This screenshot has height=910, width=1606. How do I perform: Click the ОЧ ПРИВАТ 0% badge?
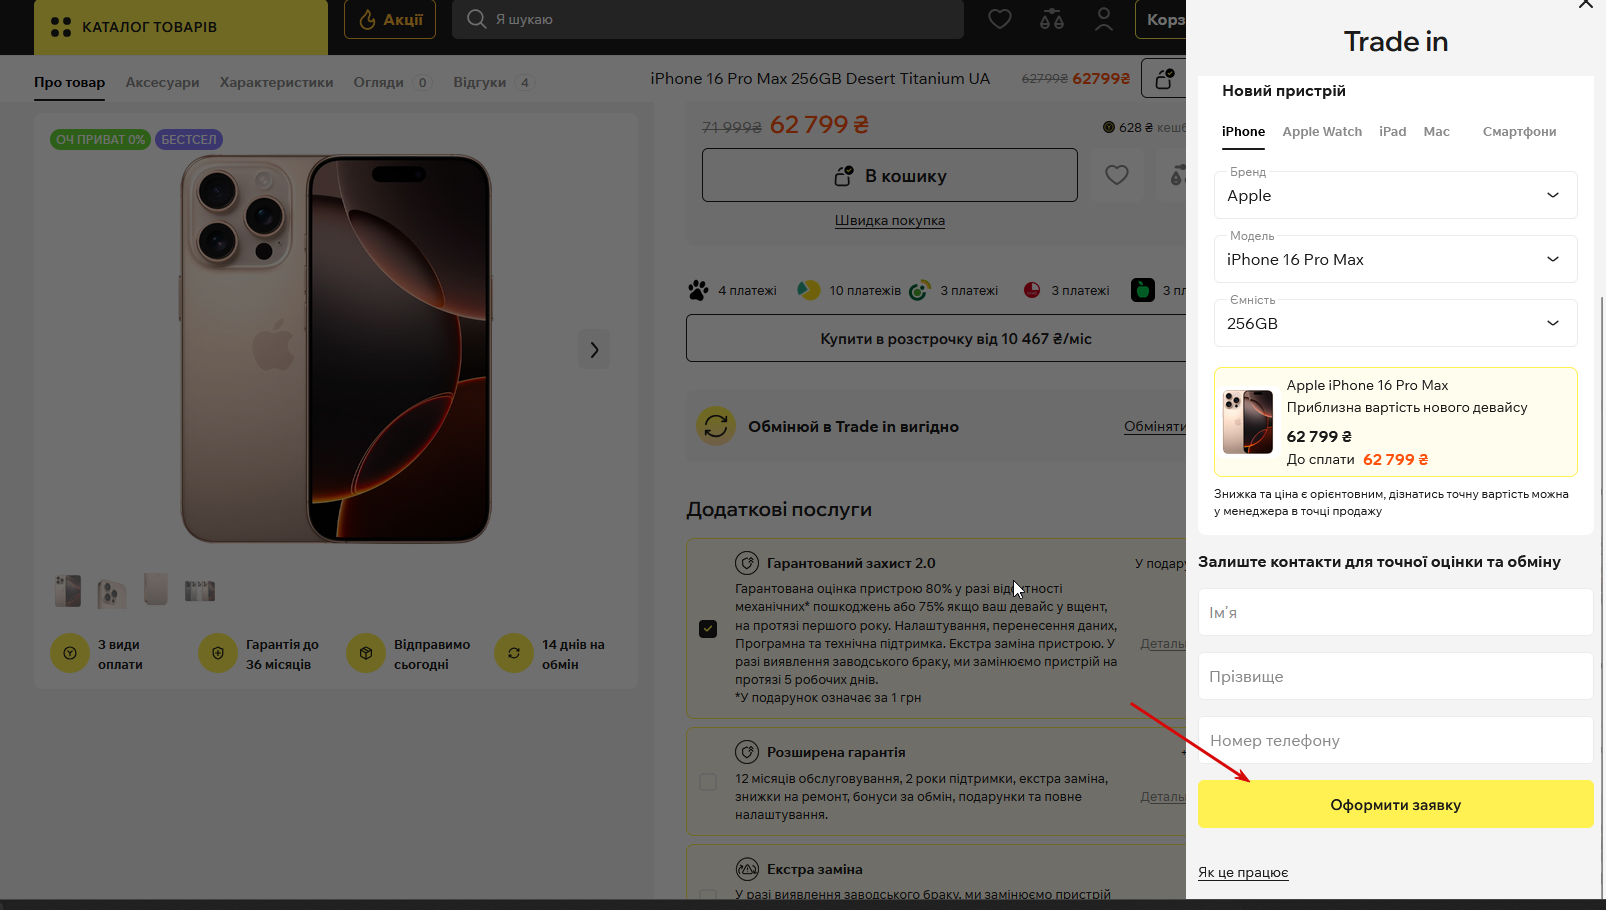tap(100, 140)
